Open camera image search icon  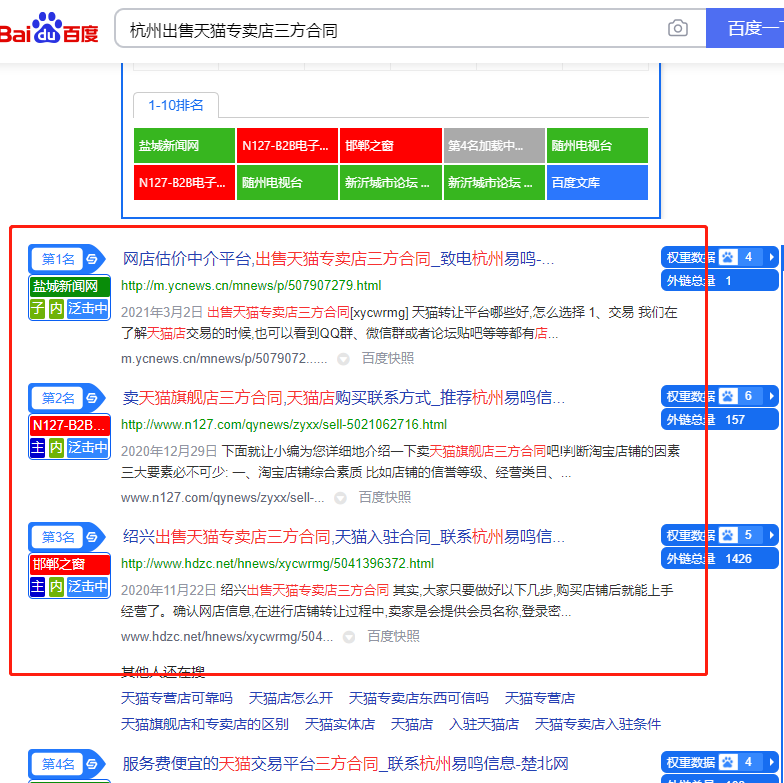click(x=678, y=28)
